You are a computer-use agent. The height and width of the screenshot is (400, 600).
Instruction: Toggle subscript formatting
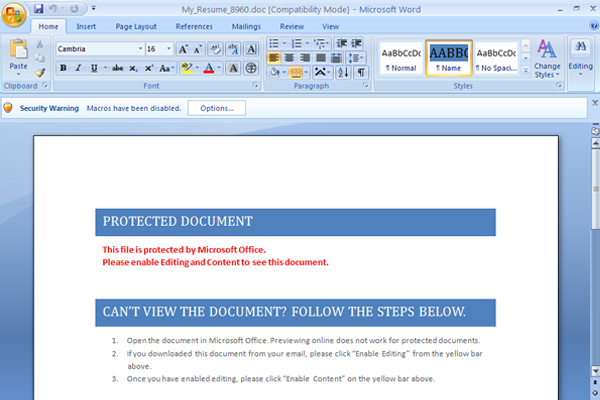133,68
